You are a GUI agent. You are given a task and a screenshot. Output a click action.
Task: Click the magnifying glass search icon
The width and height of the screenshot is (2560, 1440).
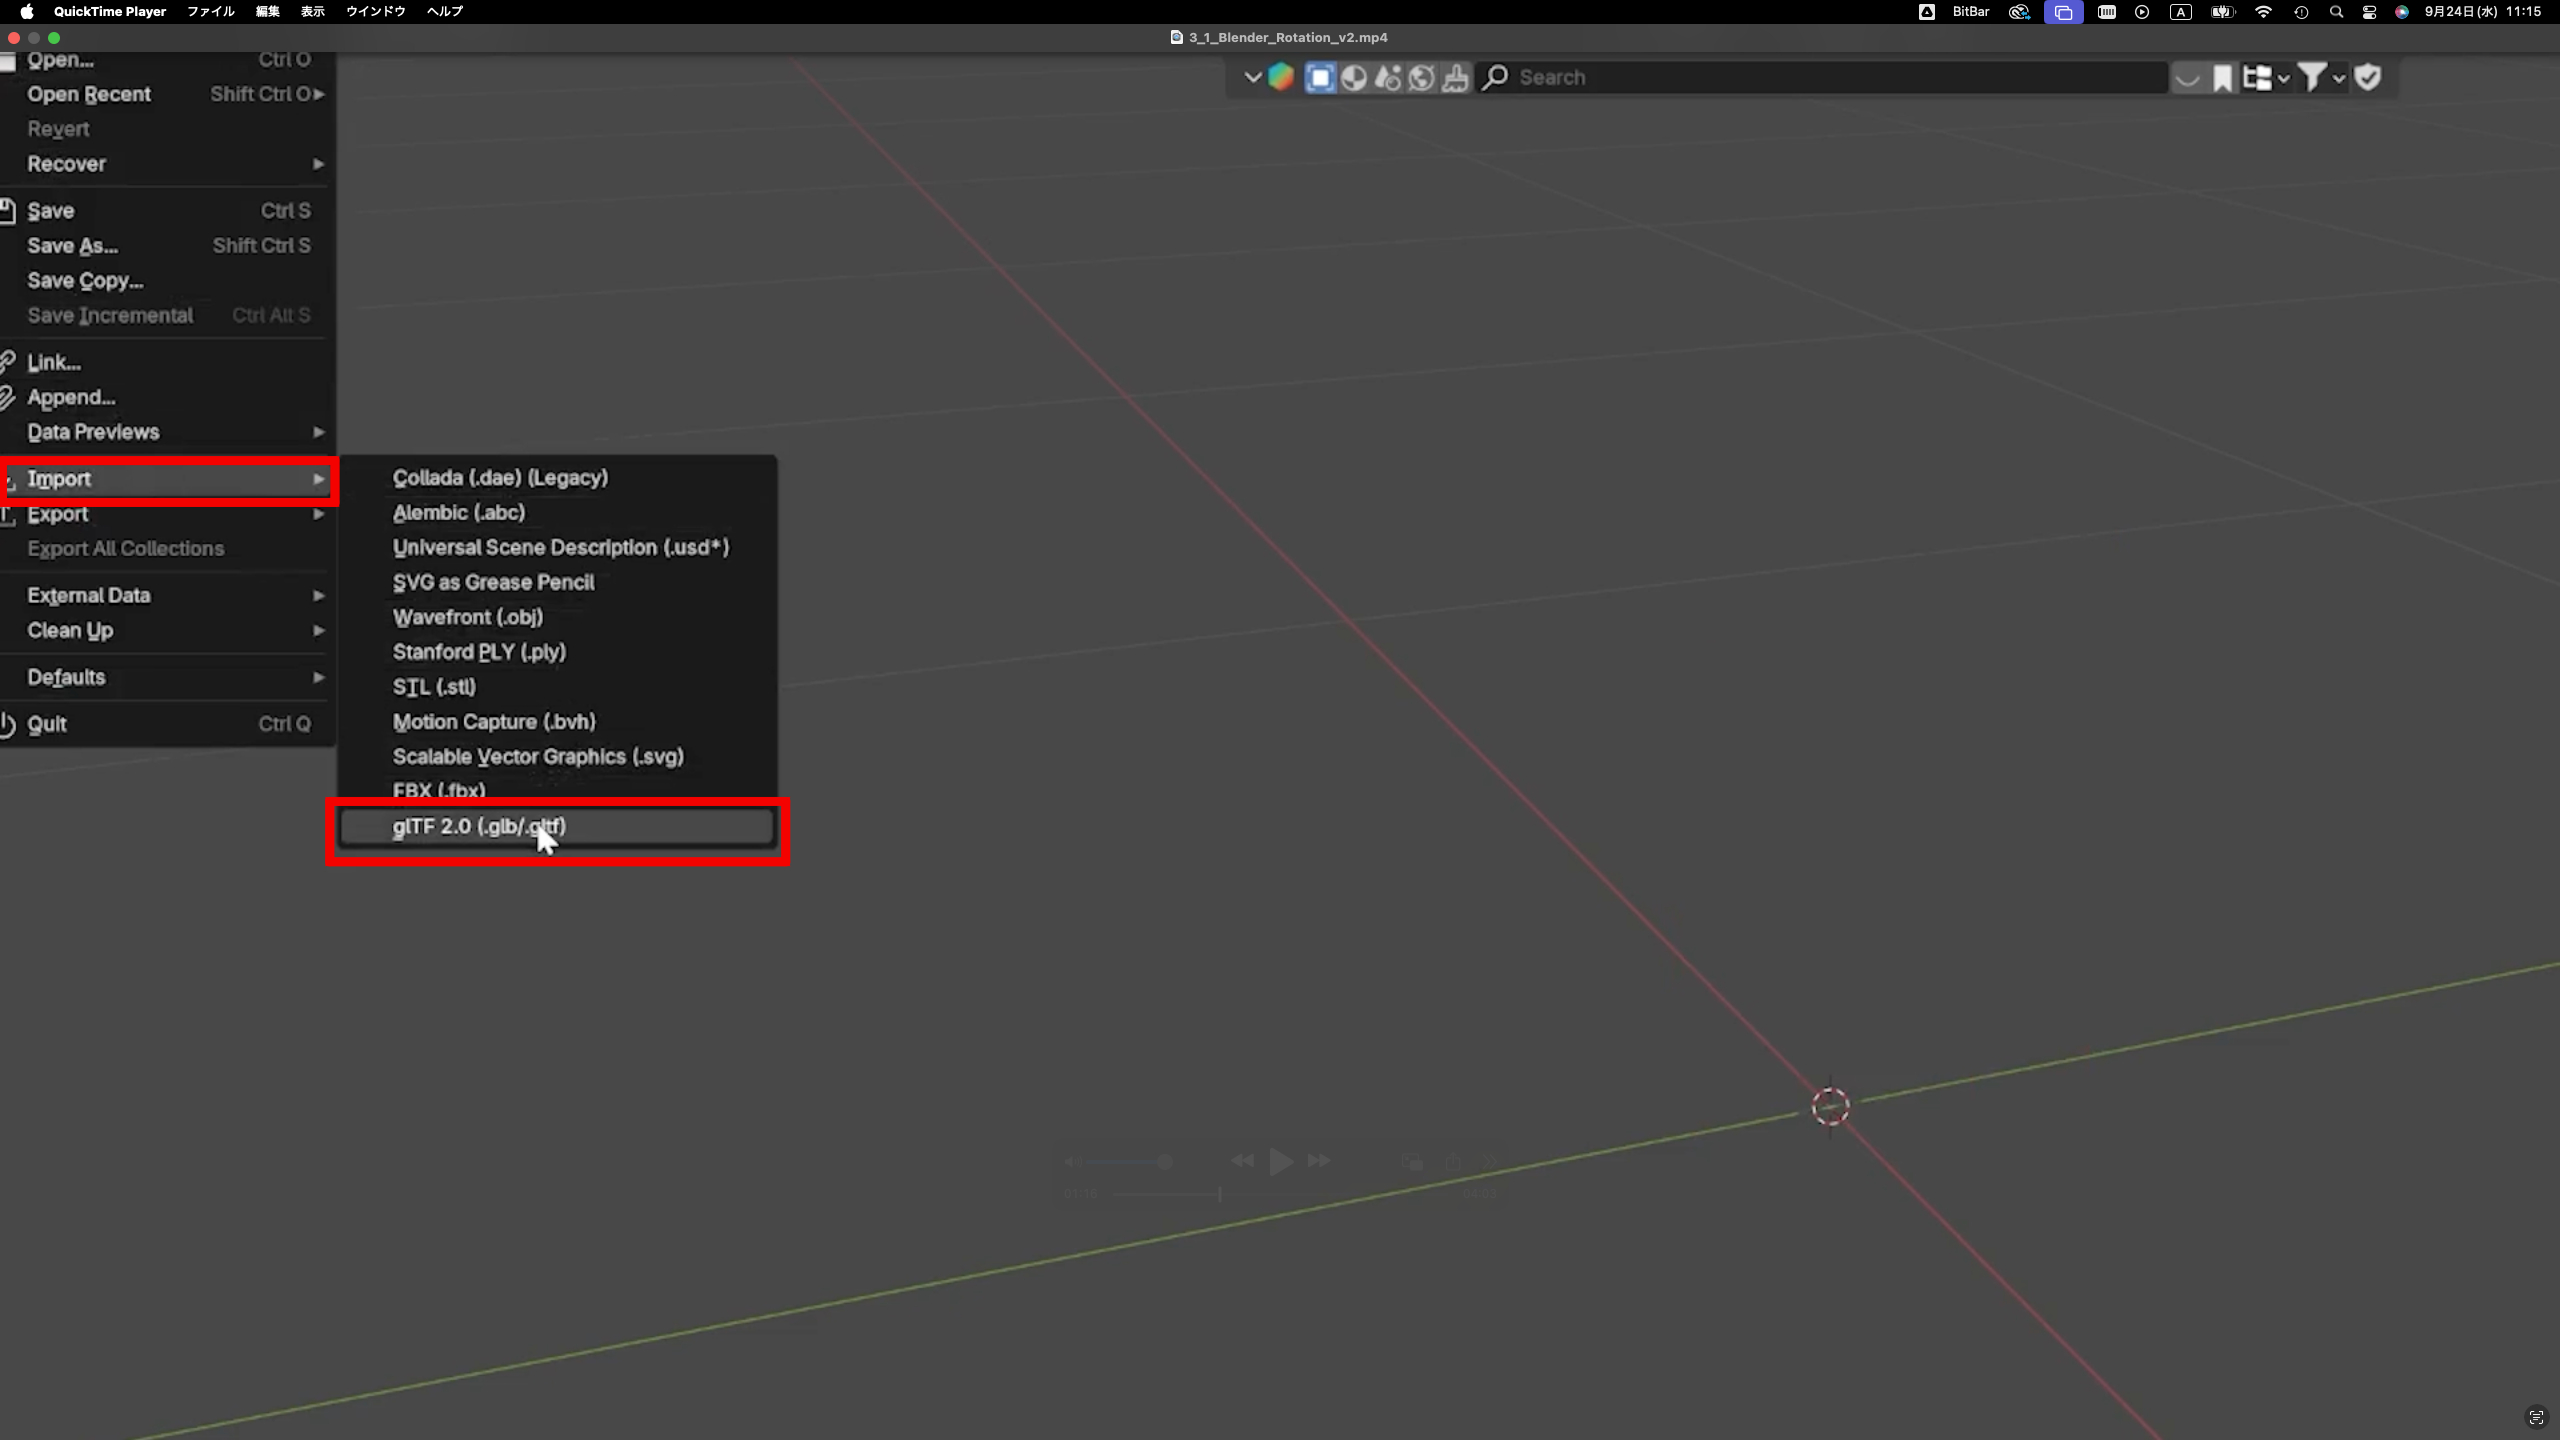click(1495, 77)
